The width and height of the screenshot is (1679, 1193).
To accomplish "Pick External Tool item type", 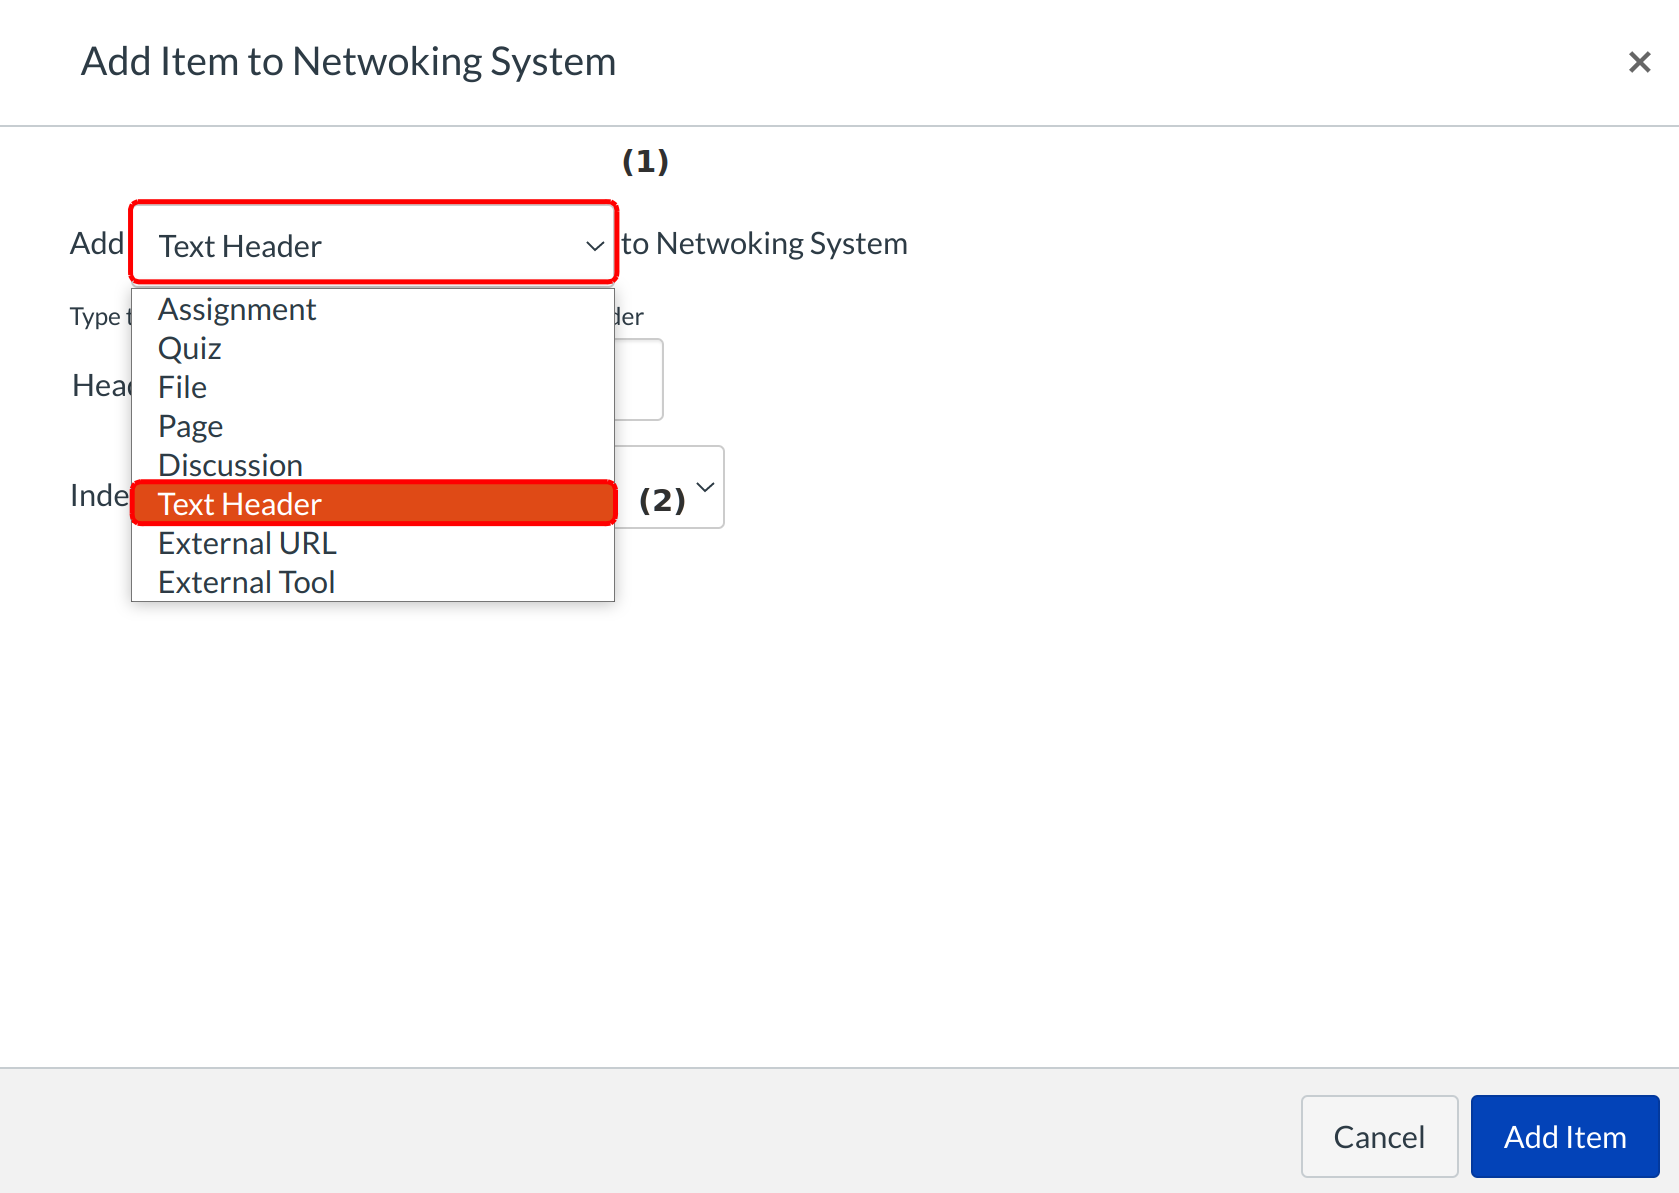I will 246,582.
